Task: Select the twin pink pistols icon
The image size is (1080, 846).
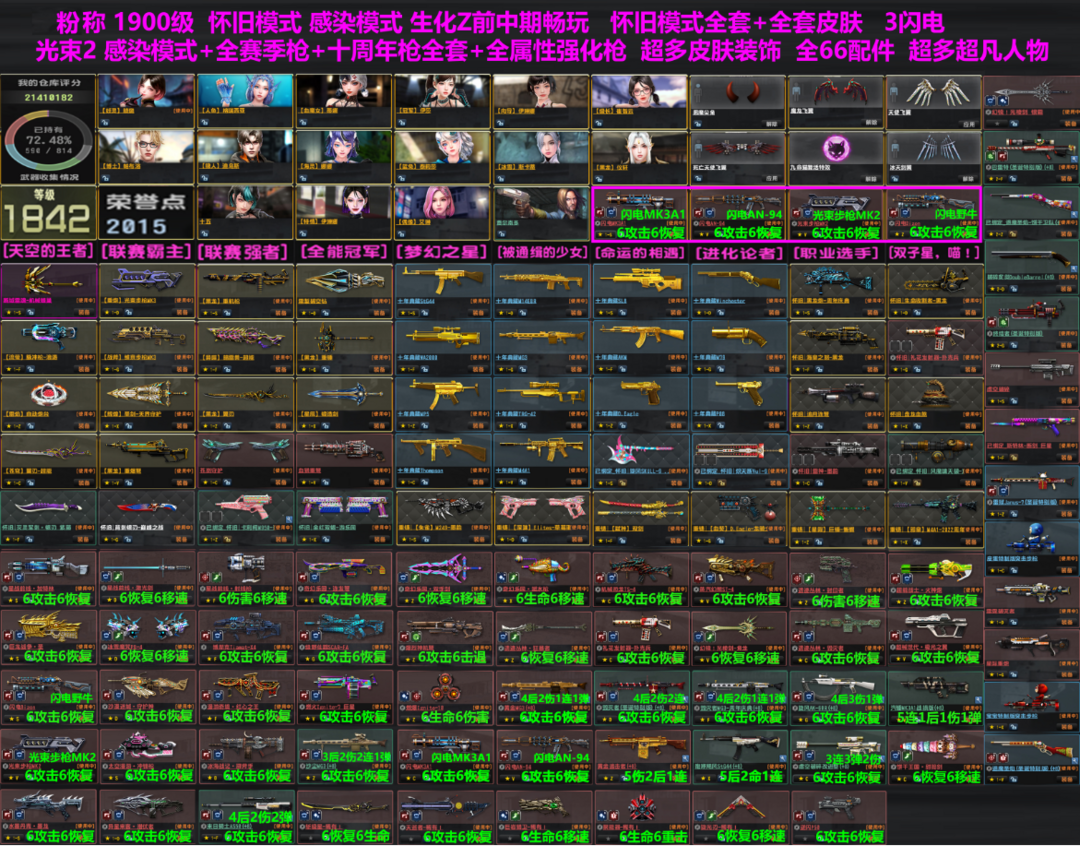Action: point(541,508)
